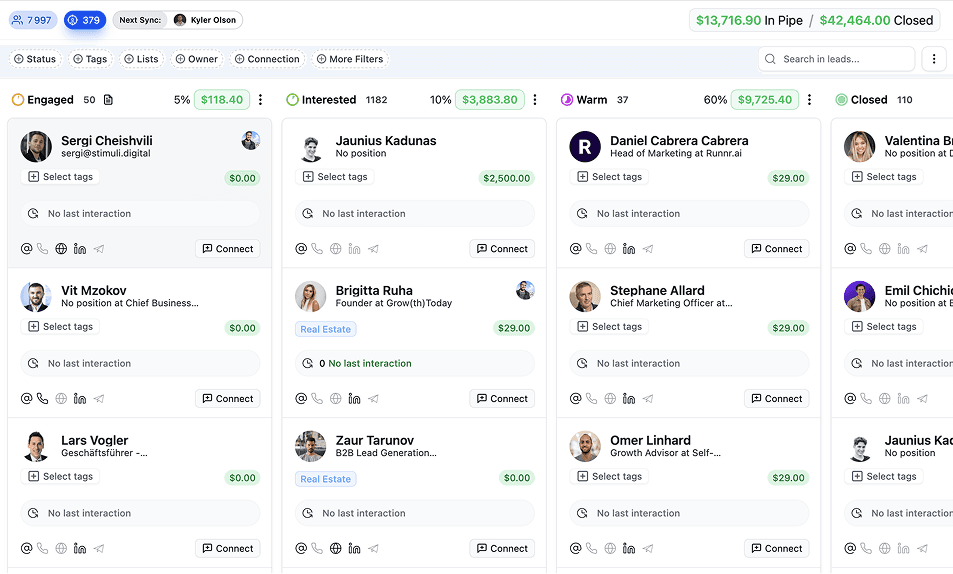Viewport: 953px width, 574px height.
Task: Open Stephane Allard's LinkedIn icon
Action: coord(629,399)
